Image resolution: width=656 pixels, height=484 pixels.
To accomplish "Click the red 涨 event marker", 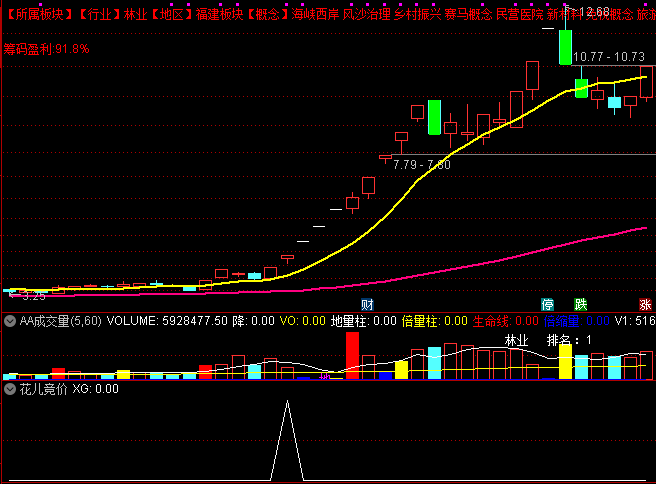I will pos(645,305).
